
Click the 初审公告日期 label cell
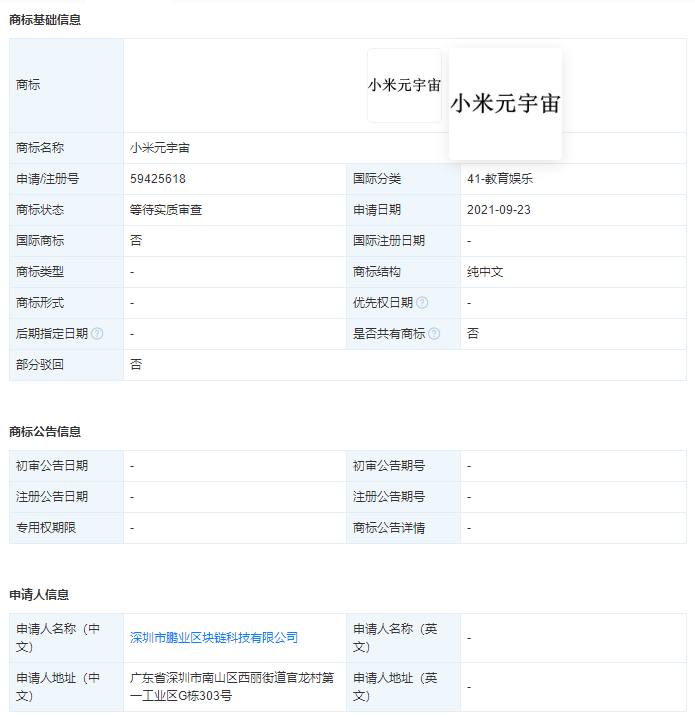coord(66,466)
